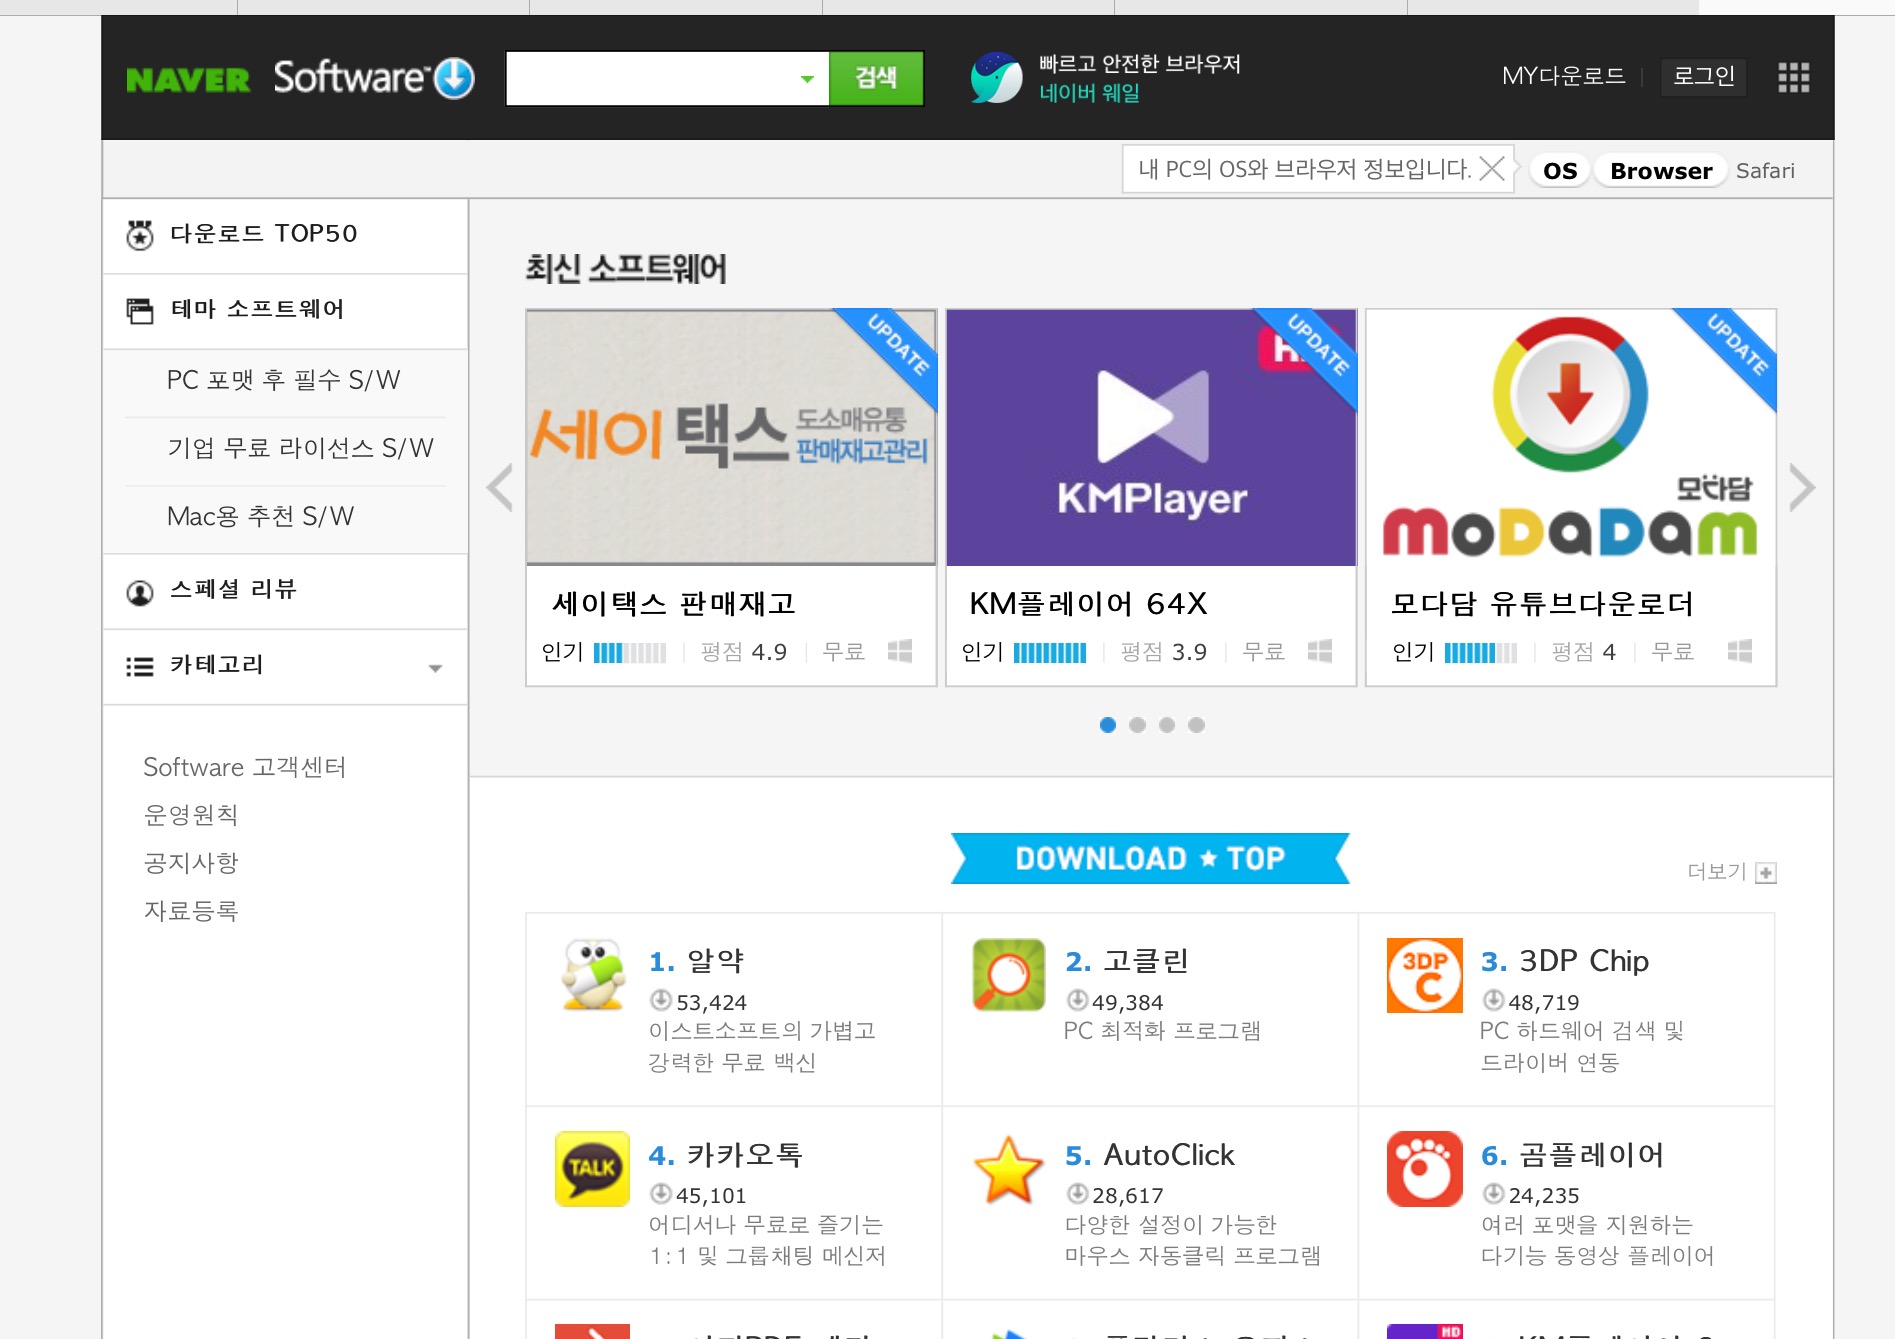Open the AutoClick star icon
Viewport: 1895px width, 1339px height.
click(x=1008, y=1168)
